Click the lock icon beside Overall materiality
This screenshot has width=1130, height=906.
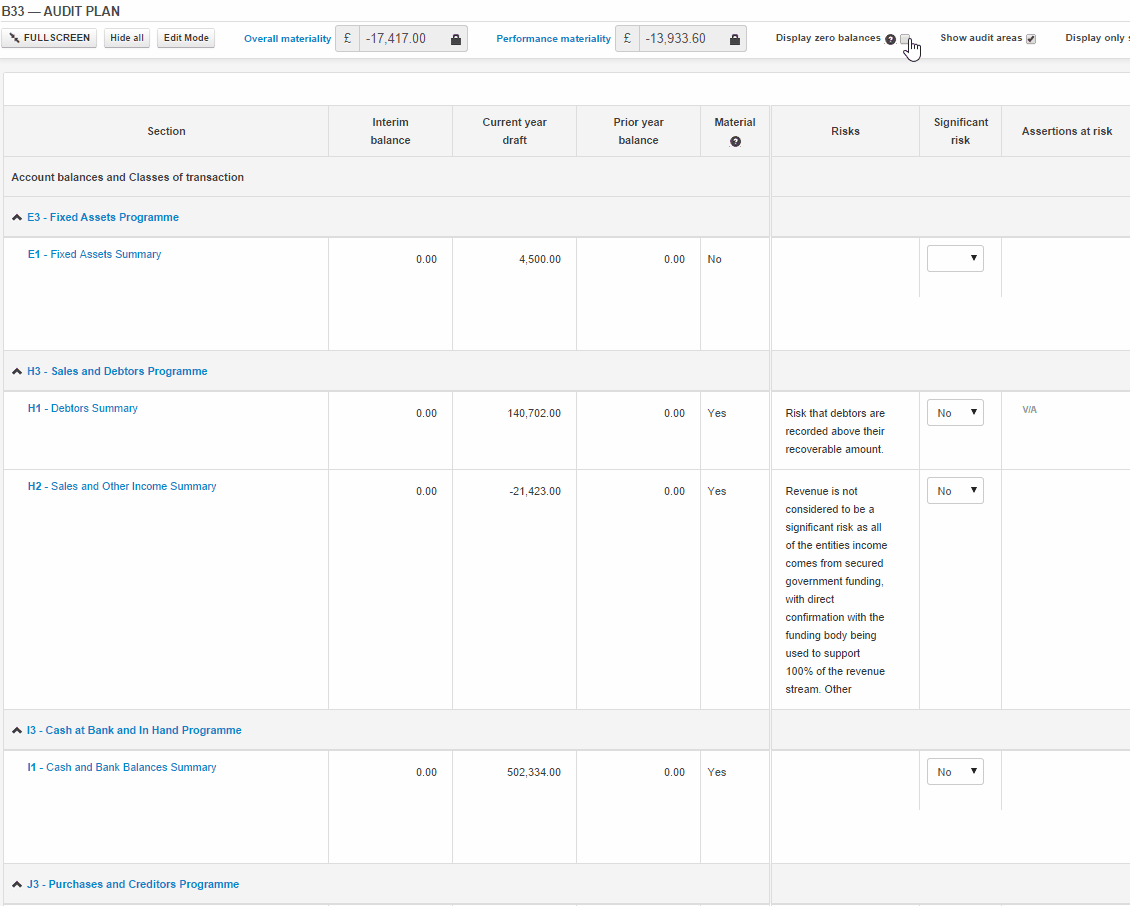(455, 38)
